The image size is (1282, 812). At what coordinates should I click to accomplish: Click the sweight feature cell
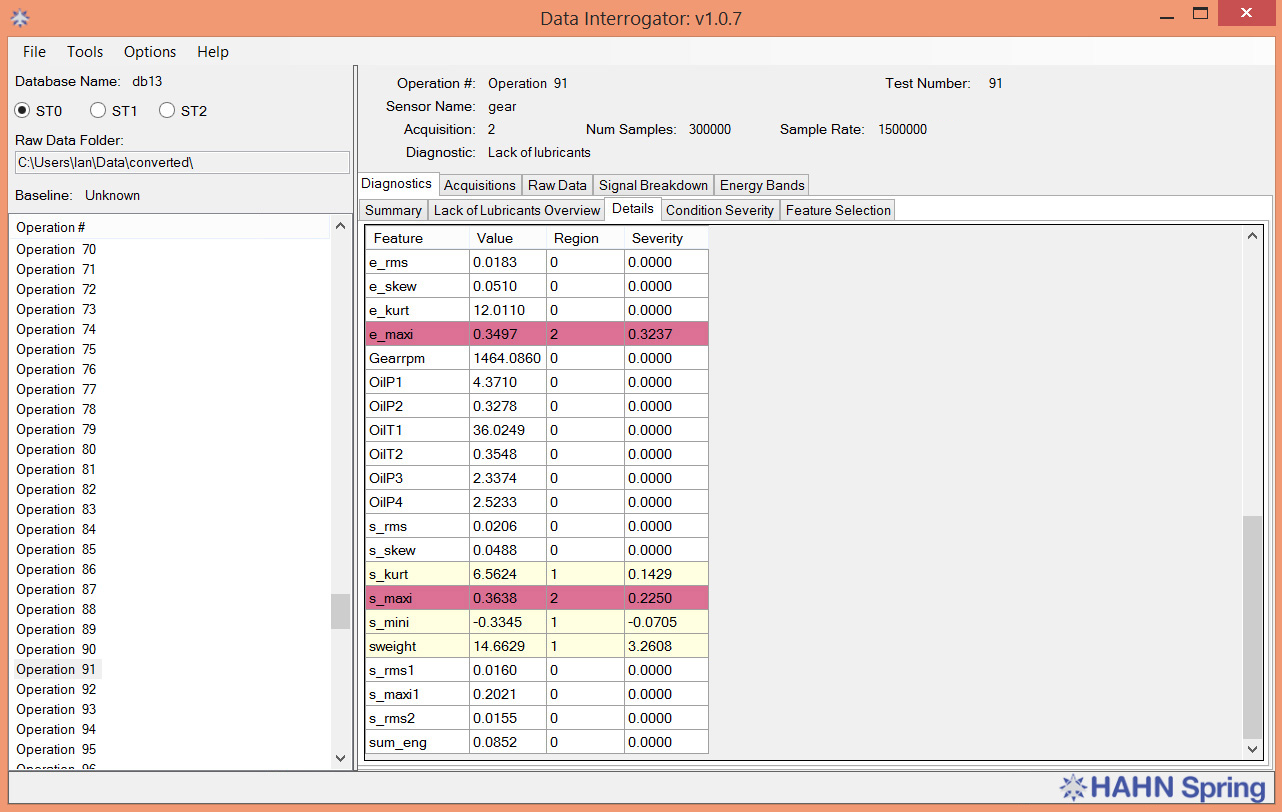417,646
